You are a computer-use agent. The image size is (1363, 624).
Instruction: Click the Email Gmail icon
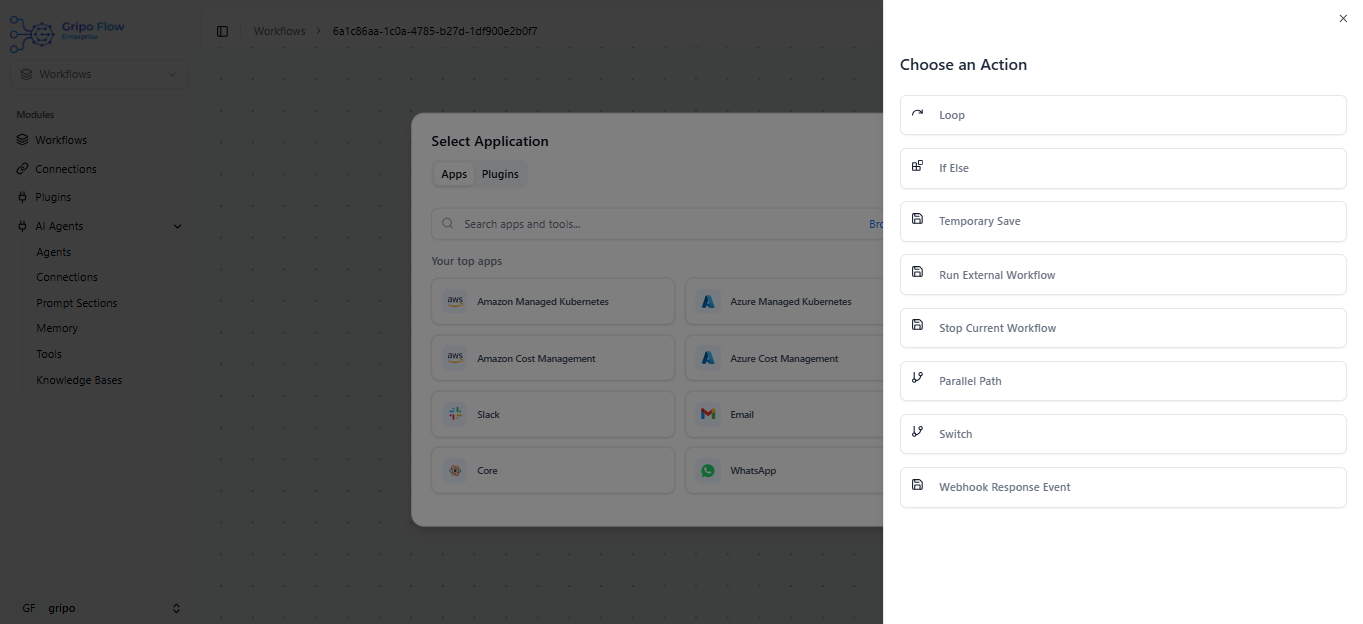point(708,414)
